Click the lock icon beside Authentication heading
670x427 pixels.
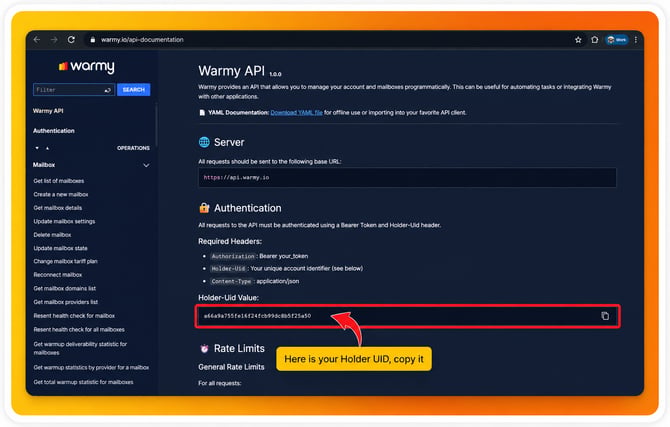point(204,208)
